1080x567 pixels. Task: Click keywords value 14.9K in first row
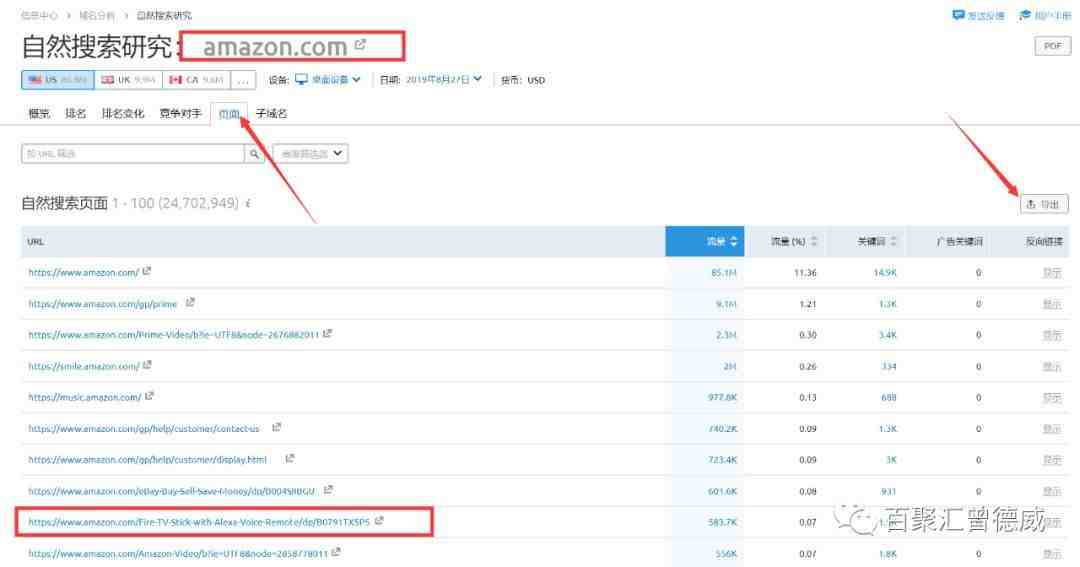[885, 273]
